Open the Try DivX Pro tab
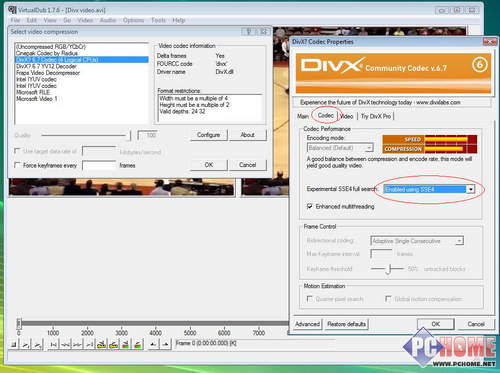This screenshot has height=373, width=500. click(376, 116)
